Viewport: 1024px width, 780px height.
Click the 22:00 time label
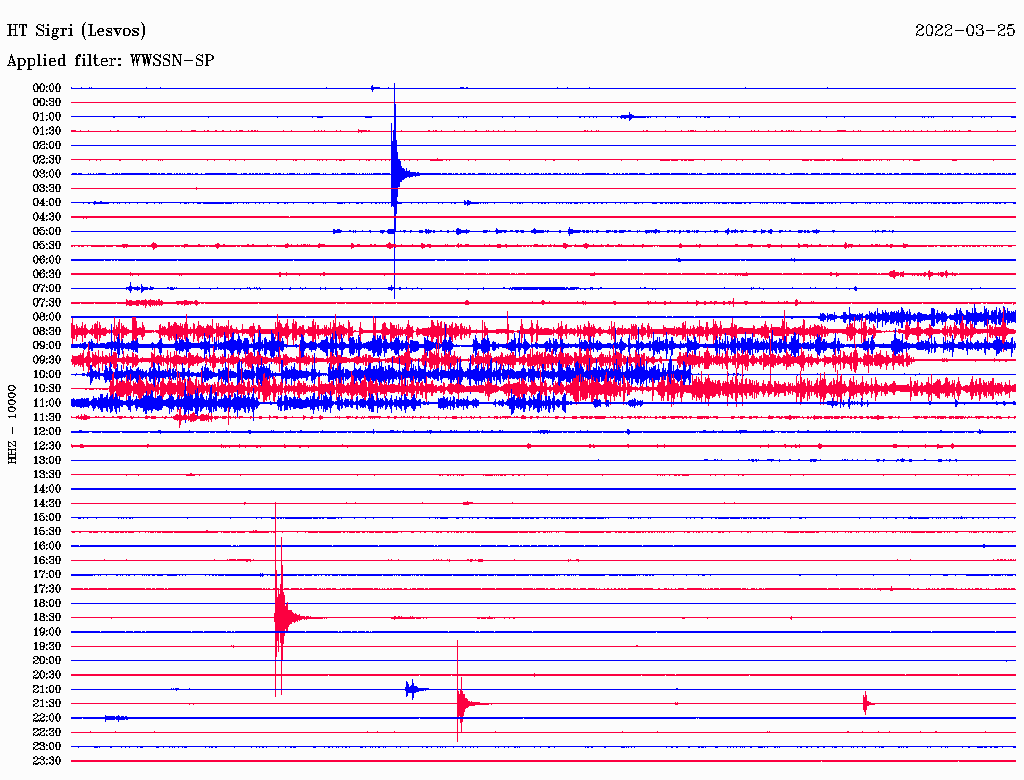(x=47, y=718)
